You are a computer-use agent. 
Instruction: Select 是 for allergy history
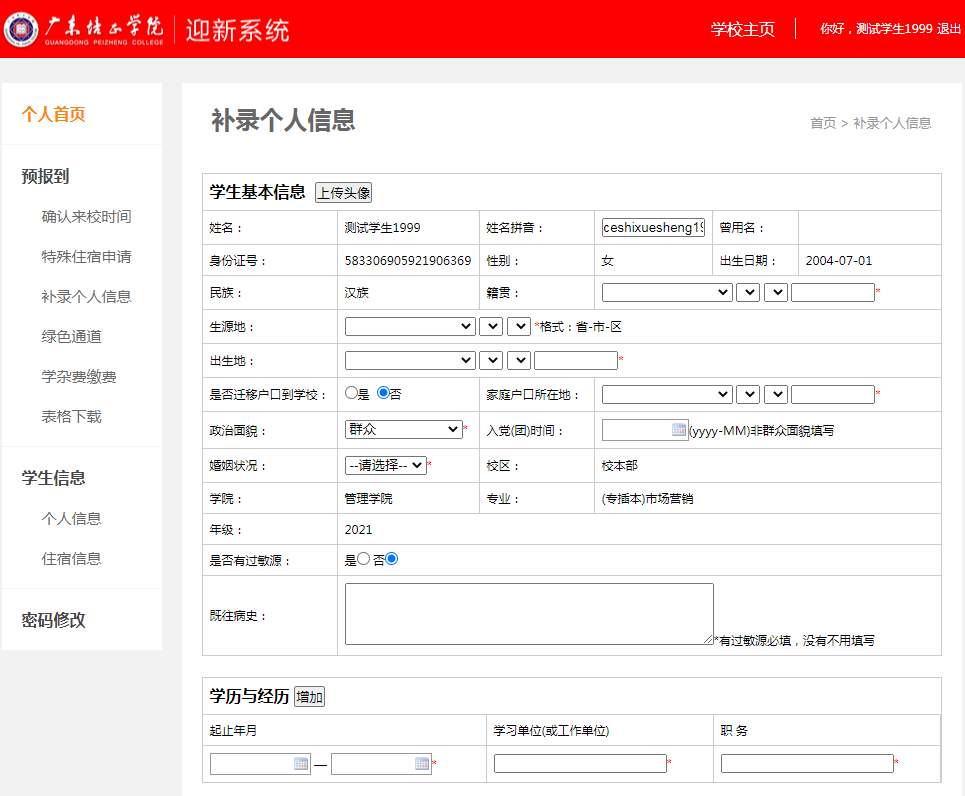tap(364, 559)
